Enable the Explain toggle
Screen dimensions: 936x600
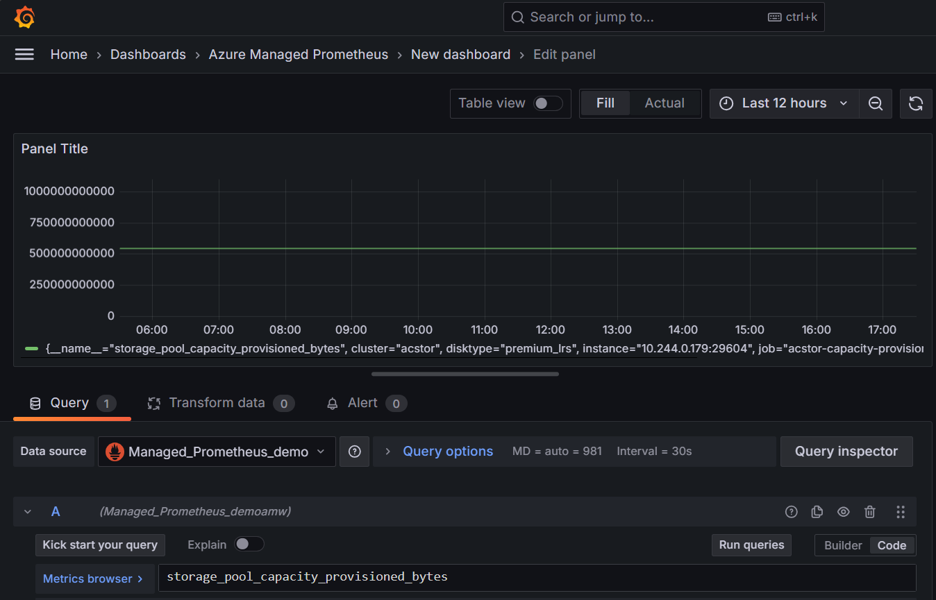click(x=249, y=545)
